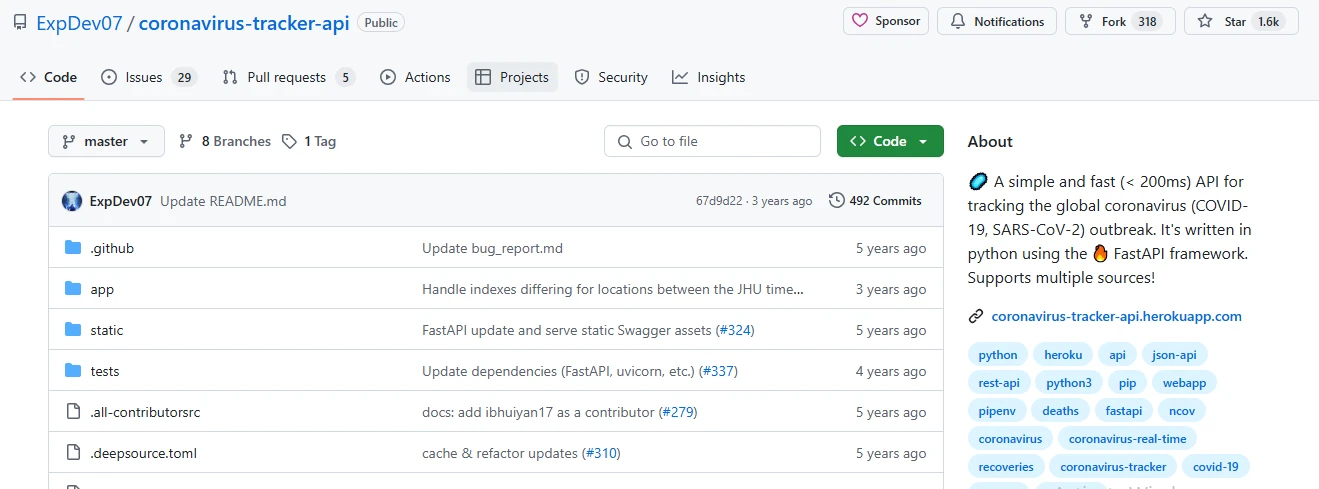Screen dimensions: 1319x489
Task: Click the Notifications bell button
Action: 997,21
